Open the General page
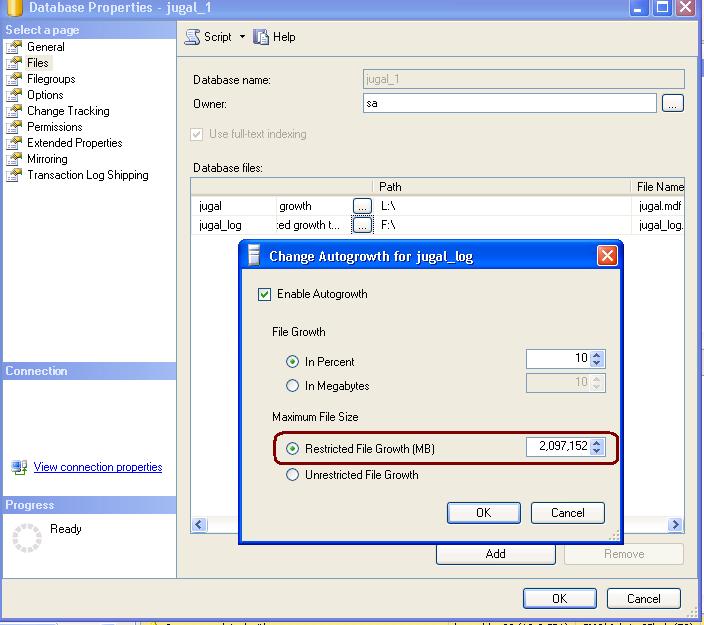704x625 pixels. 45,47
